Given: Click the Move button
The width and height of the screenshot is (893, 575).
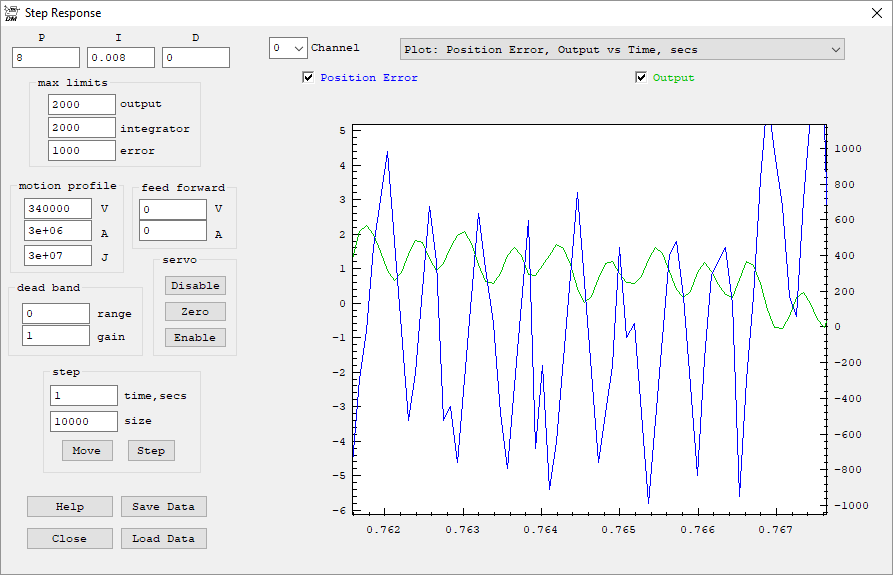Looking at the screenshot, I should (86, 450).
